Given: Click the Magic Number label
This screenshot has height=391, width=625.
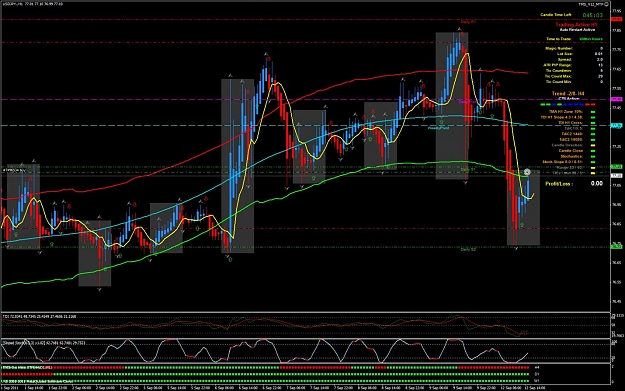Looking at the screenshot, I should click(559, 48).
